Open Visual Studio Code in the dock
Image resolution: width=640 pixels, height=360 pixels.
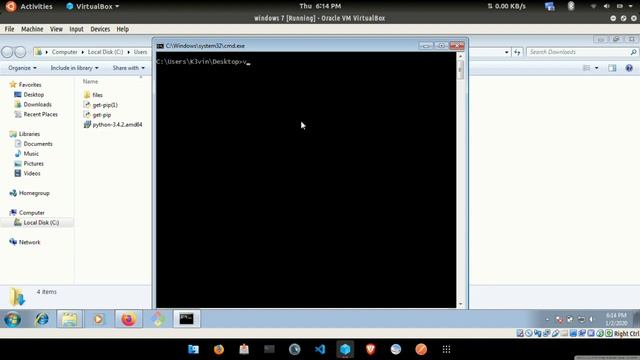(320, 349)
